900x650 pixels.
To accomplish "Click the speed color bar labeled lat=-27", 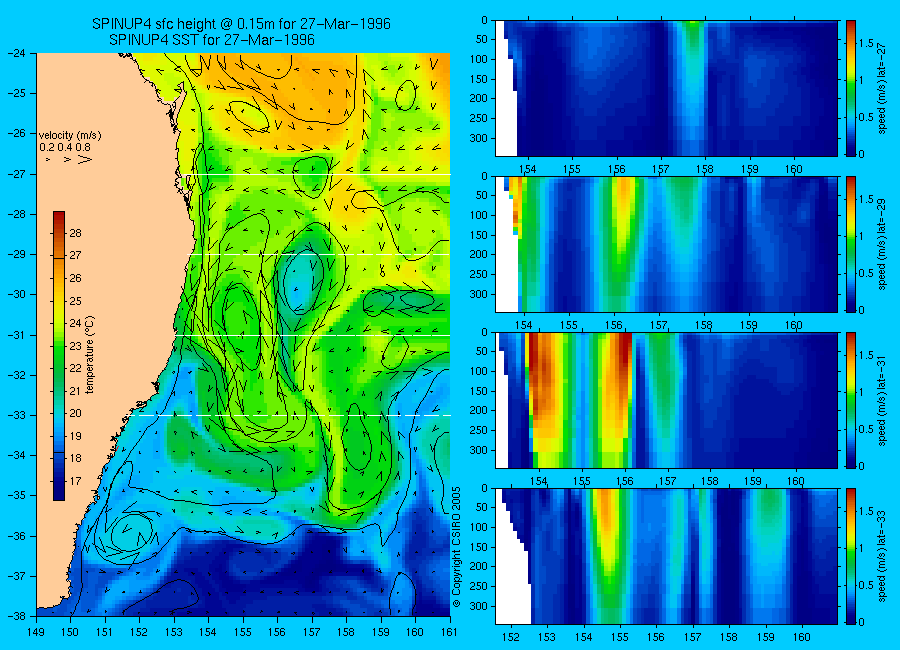I will [851, 88].
